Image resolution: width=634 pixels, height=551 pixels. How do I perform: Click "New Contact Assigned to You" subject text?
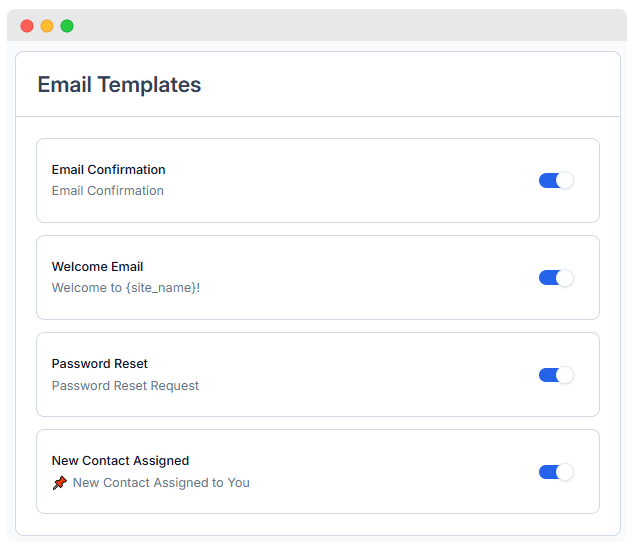point(161,483)
